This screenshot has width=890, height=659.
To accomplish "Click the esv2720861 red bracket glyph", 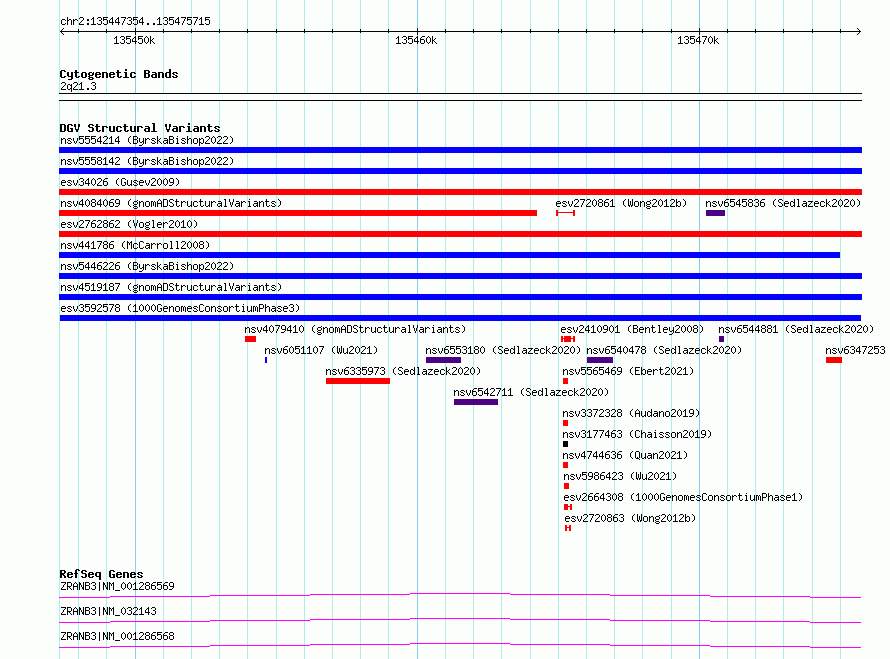I will click(x=565, y=213).
